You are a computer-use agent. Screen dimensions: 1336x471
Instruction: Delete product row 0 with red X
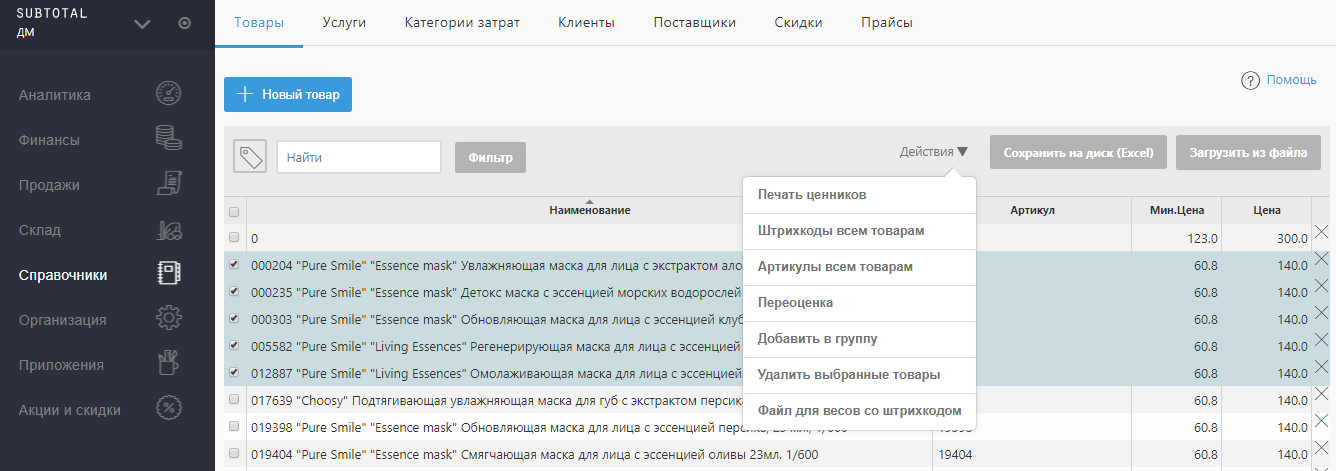coord(1321,233)
